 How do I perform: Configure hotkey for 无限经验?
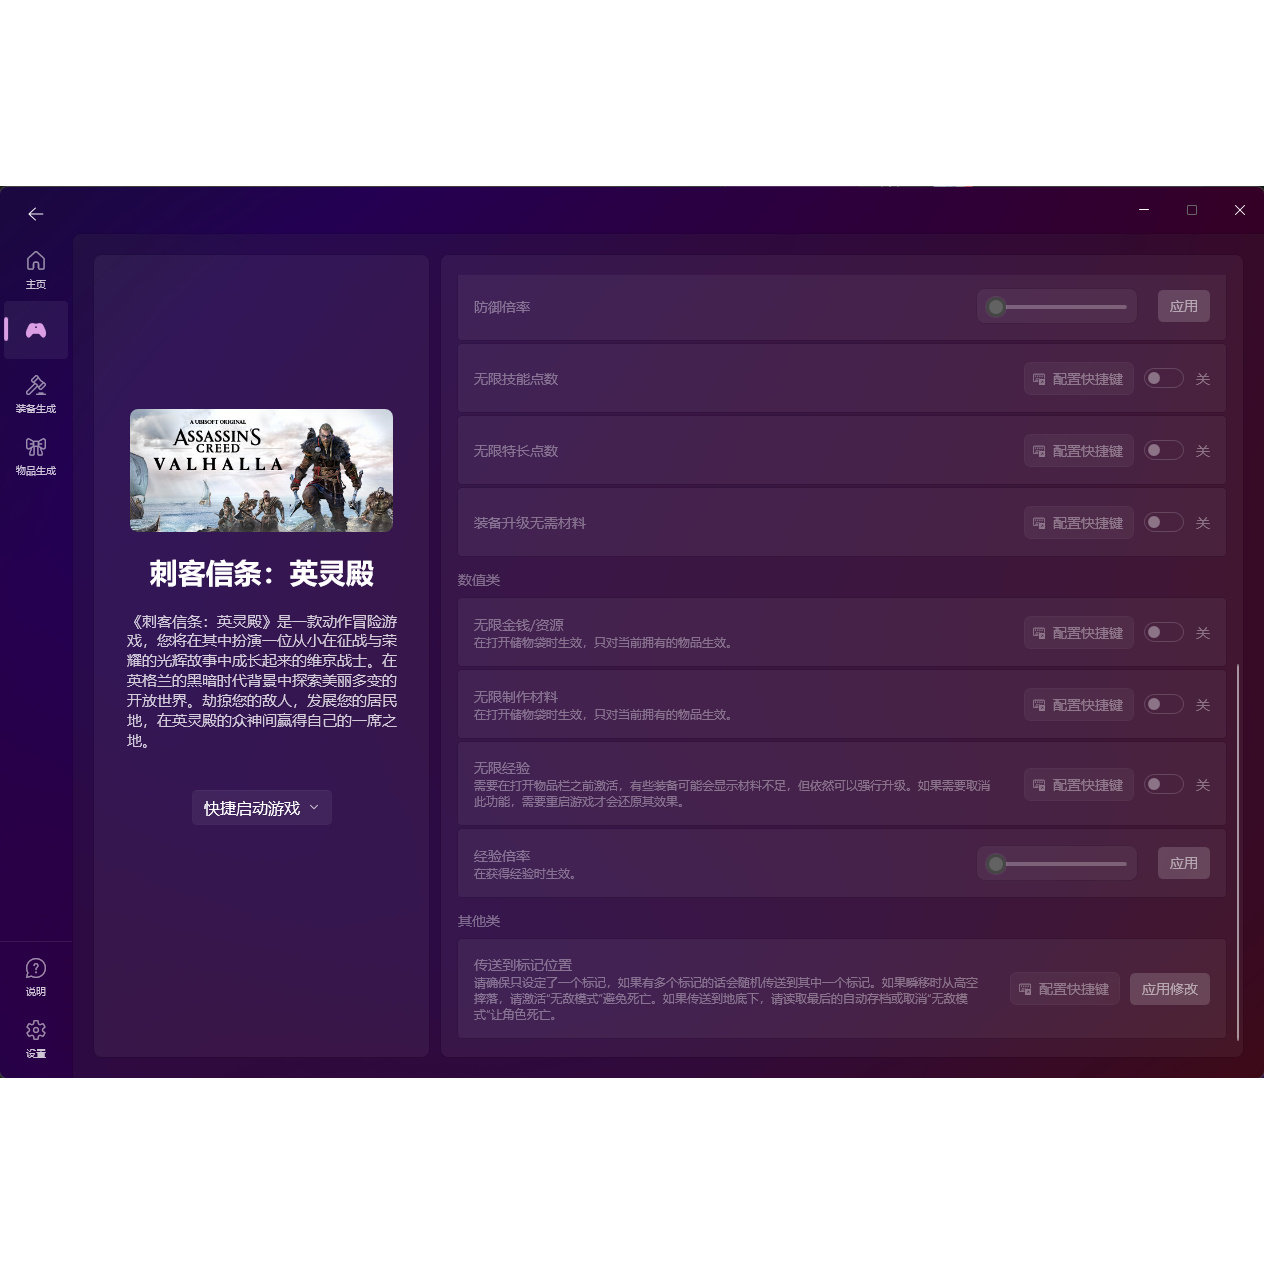1078,785
